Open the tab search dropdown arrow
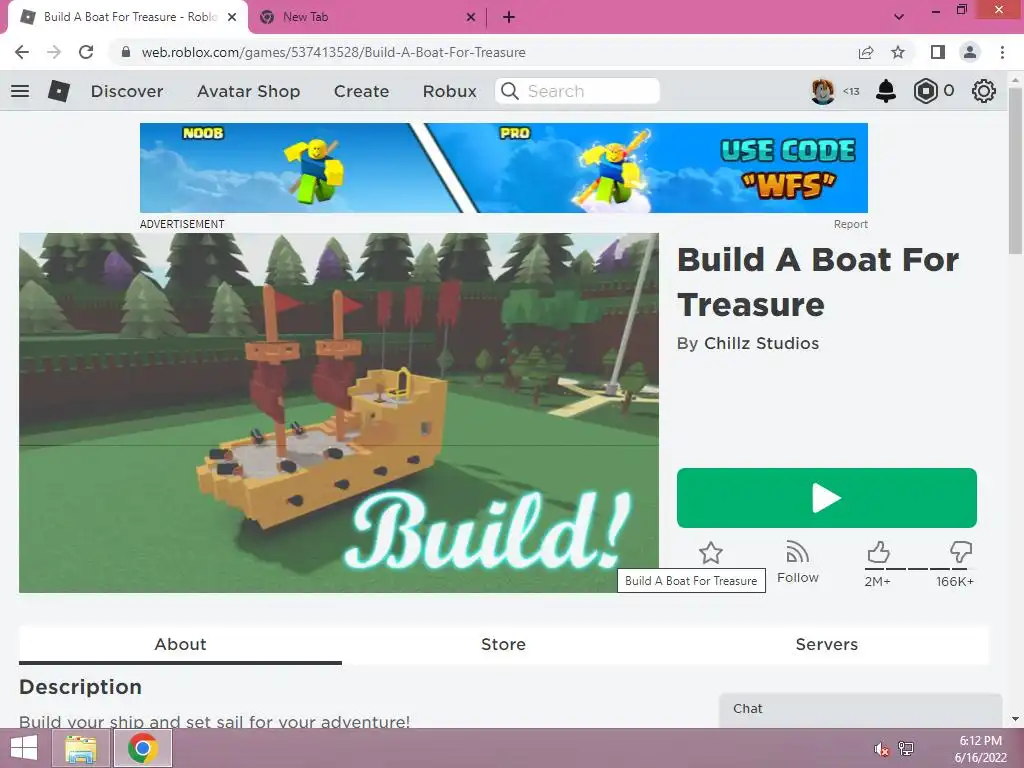Viewport: 1024px width, 768px height. 899,17
